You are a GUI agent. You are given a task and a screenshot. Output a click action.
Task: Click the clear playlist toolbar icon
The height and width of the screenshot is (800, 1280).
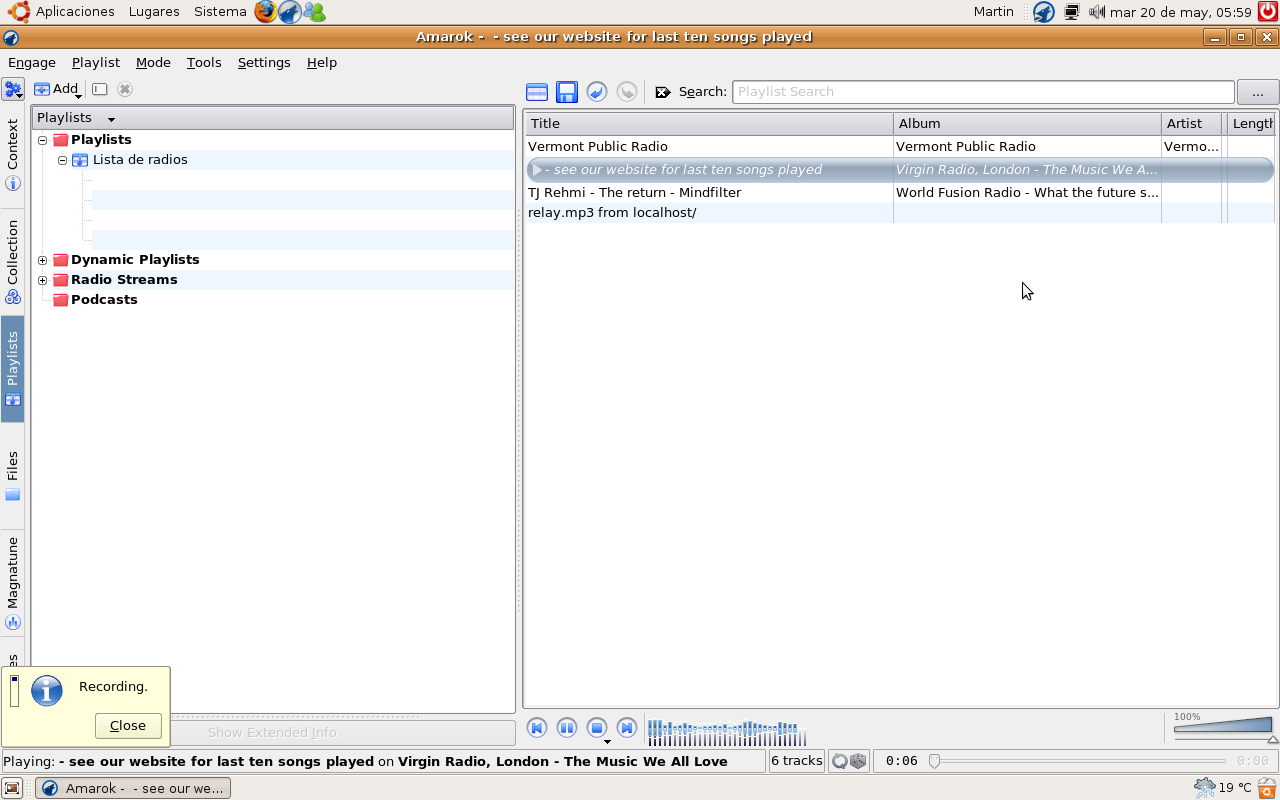pos(537,92)
